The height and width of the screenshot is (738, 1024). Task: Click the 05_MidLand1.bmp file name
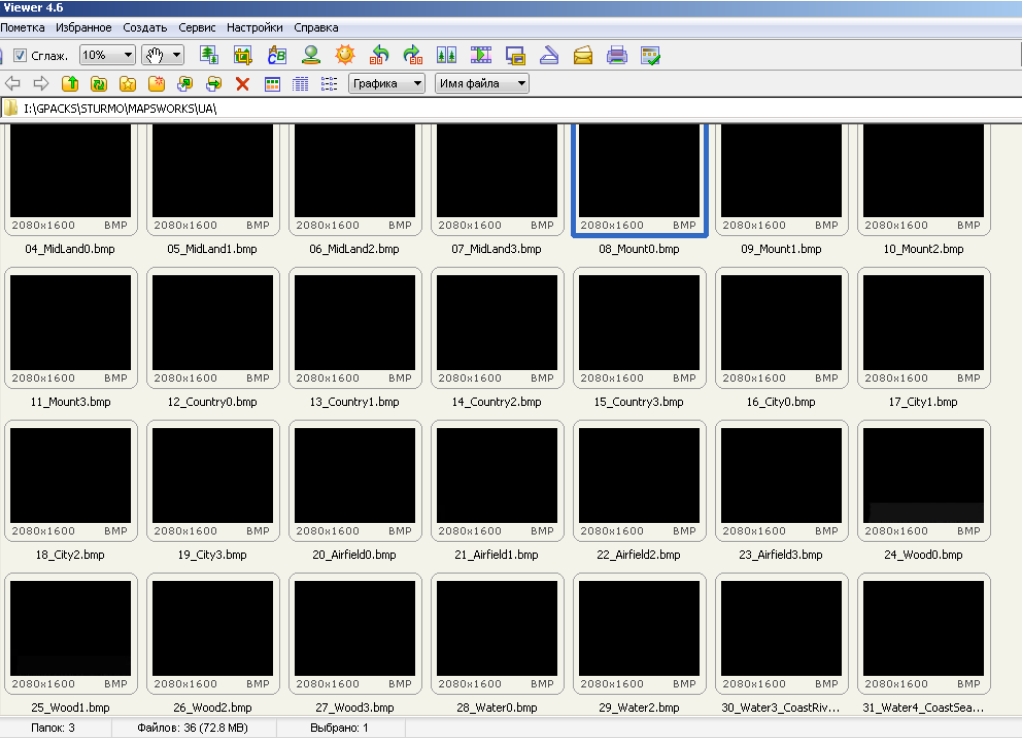point(212,249)
